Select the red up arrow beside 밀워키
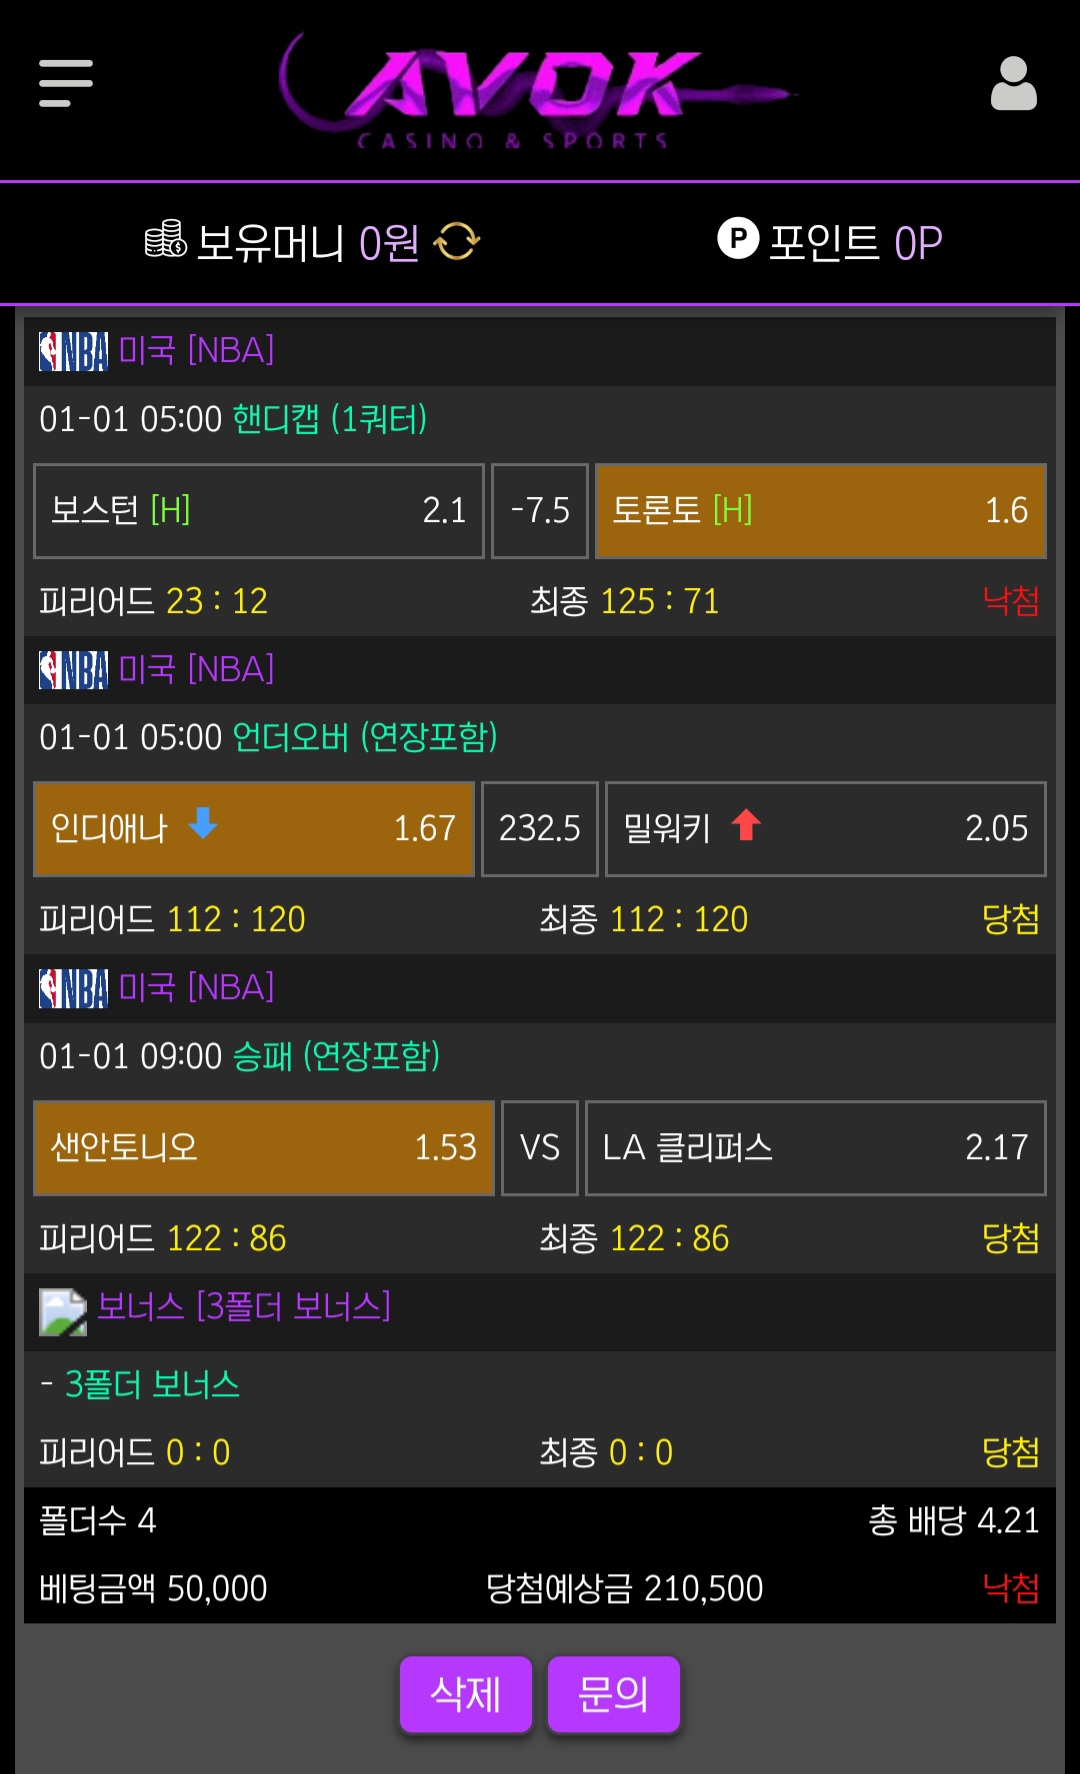Screen dimensions: 1080x1774 pyautogui.click(x=746, y=825)
